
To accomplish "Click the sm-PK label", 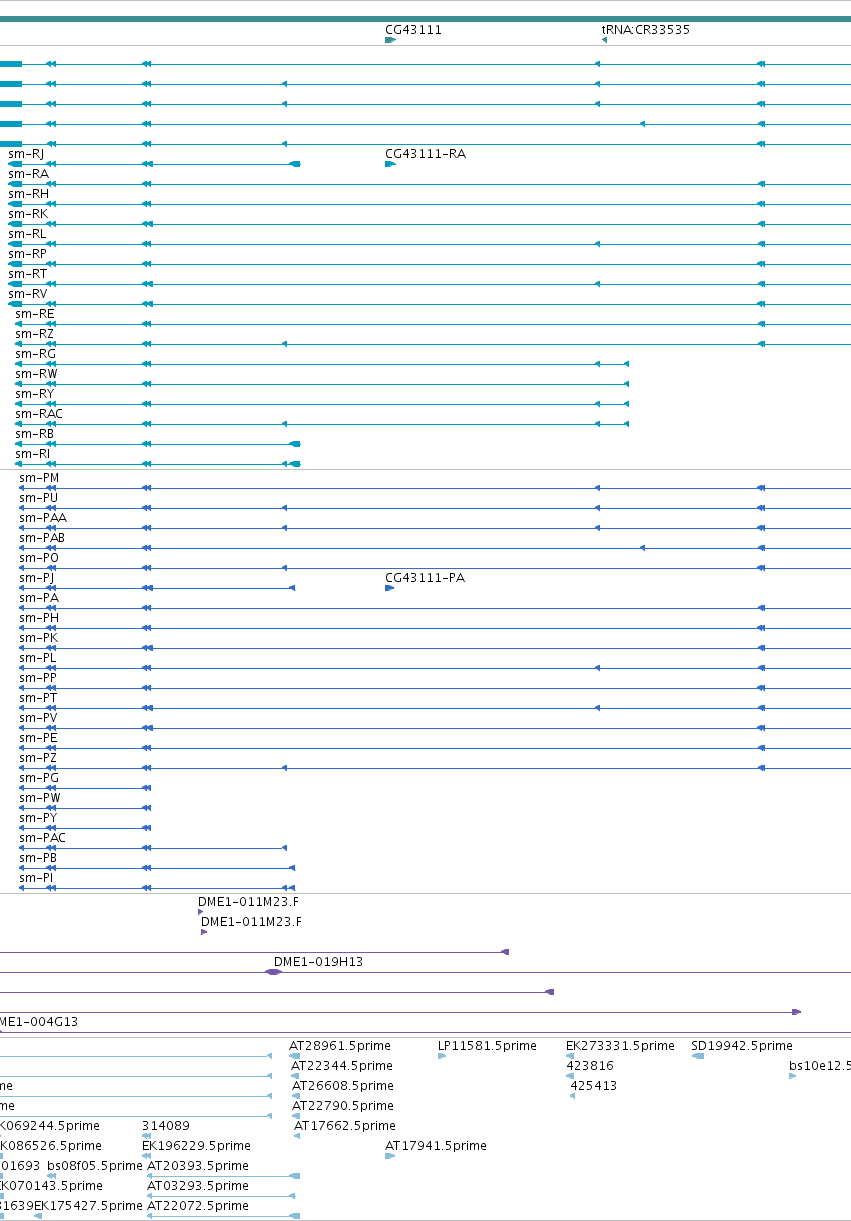I will (39, 638).
